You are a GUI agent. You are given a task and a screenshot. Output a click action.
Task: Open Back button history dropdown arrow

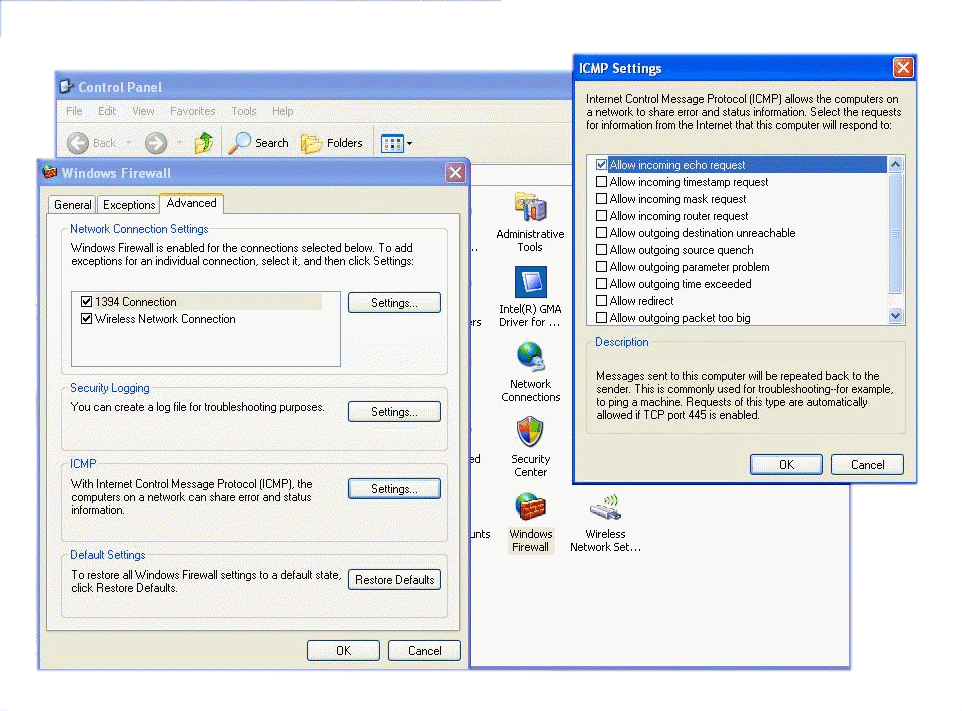coord(128,144)
